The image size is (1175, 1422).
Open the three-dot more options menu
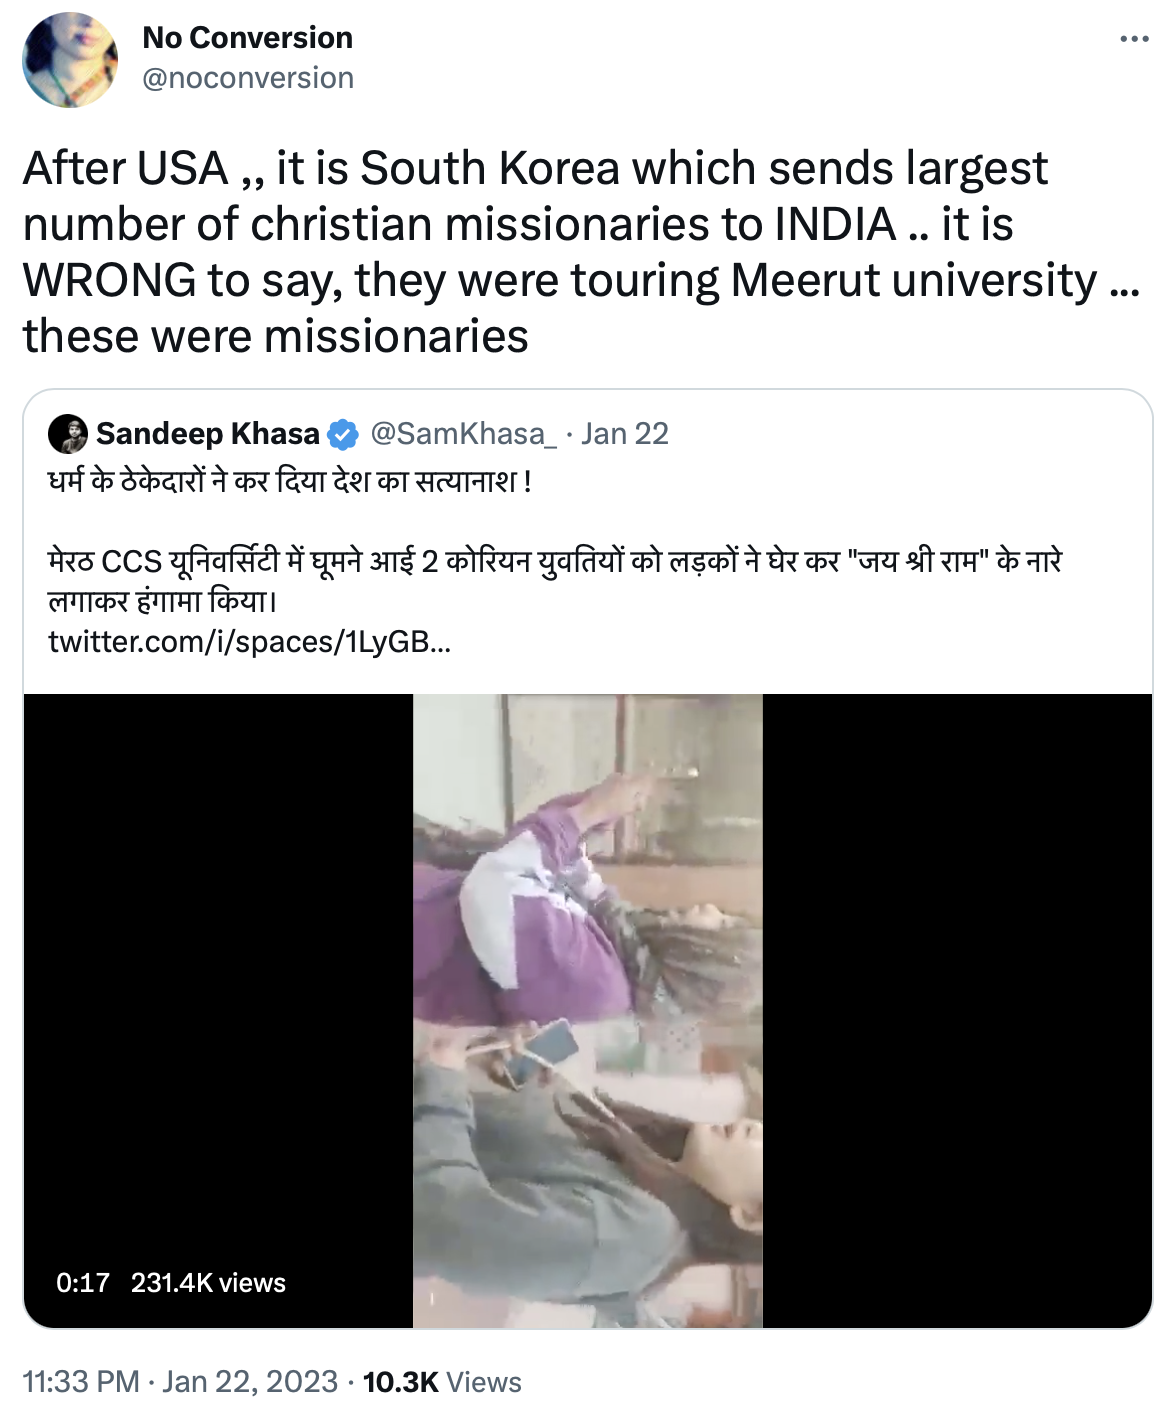pyautogui.click(x=1134, y=39)
